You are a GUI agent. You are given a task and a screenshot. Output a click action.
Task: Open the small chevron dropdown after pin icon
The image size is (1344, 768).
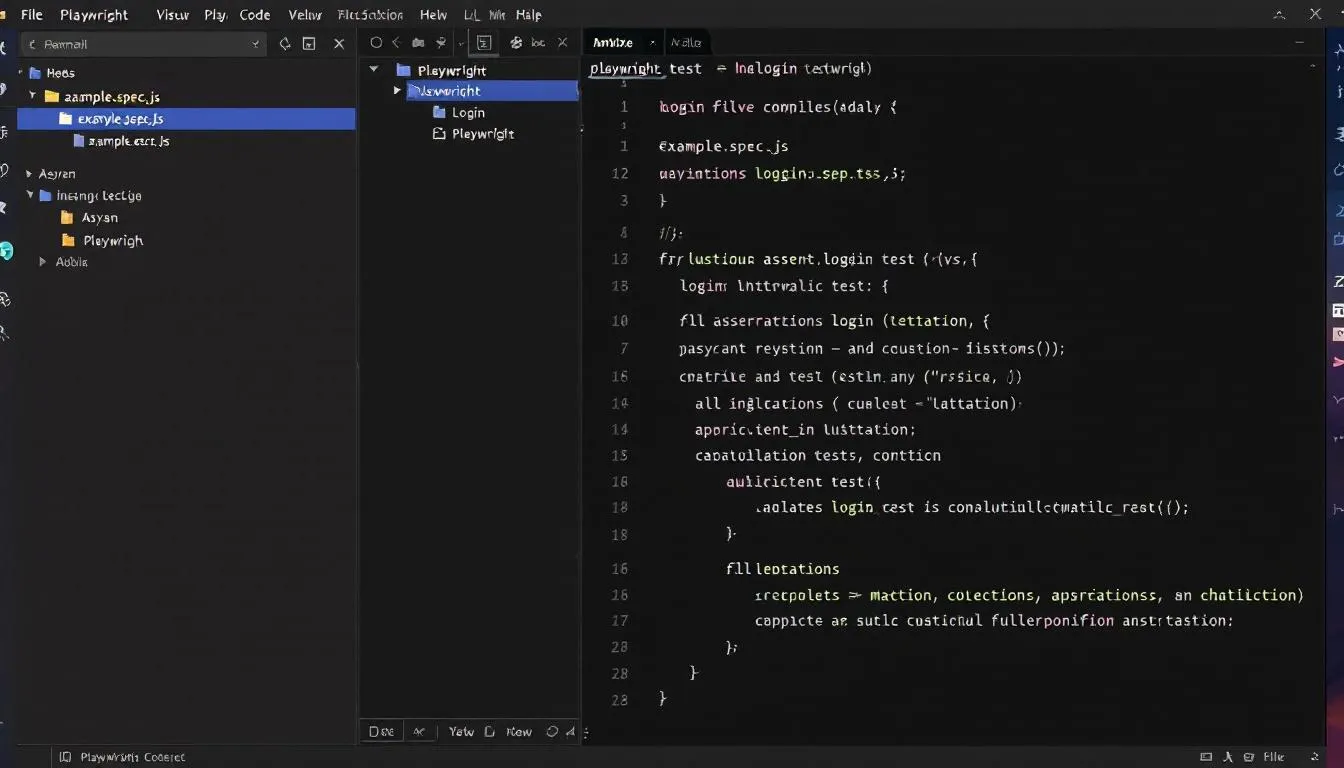point(461,44)
